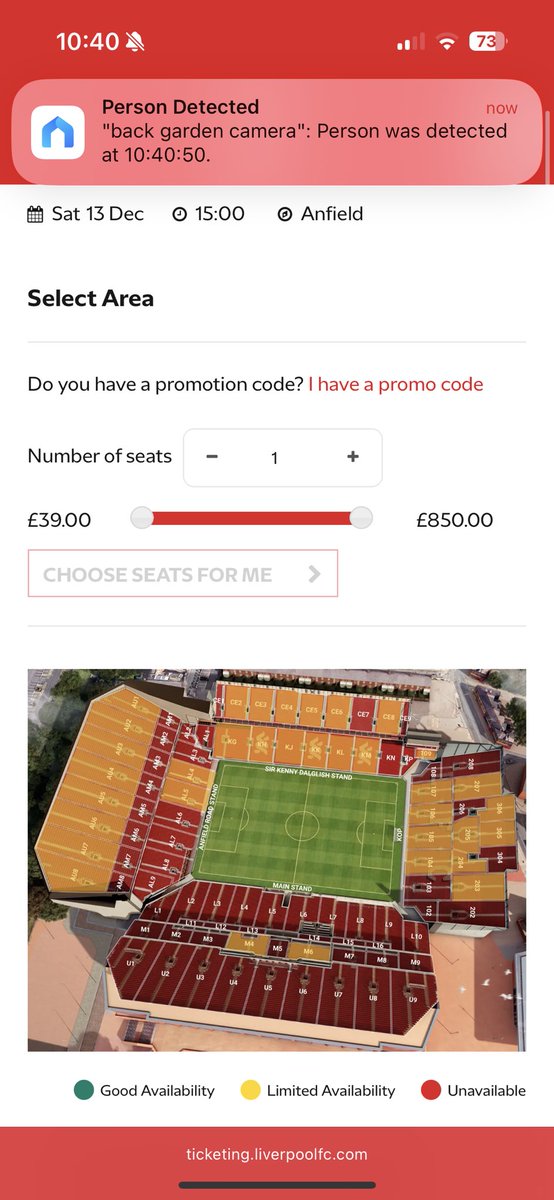Tap the ticketing.liverpoolfc.com address bar
554x1200 pixels.
click(277, 1154)
